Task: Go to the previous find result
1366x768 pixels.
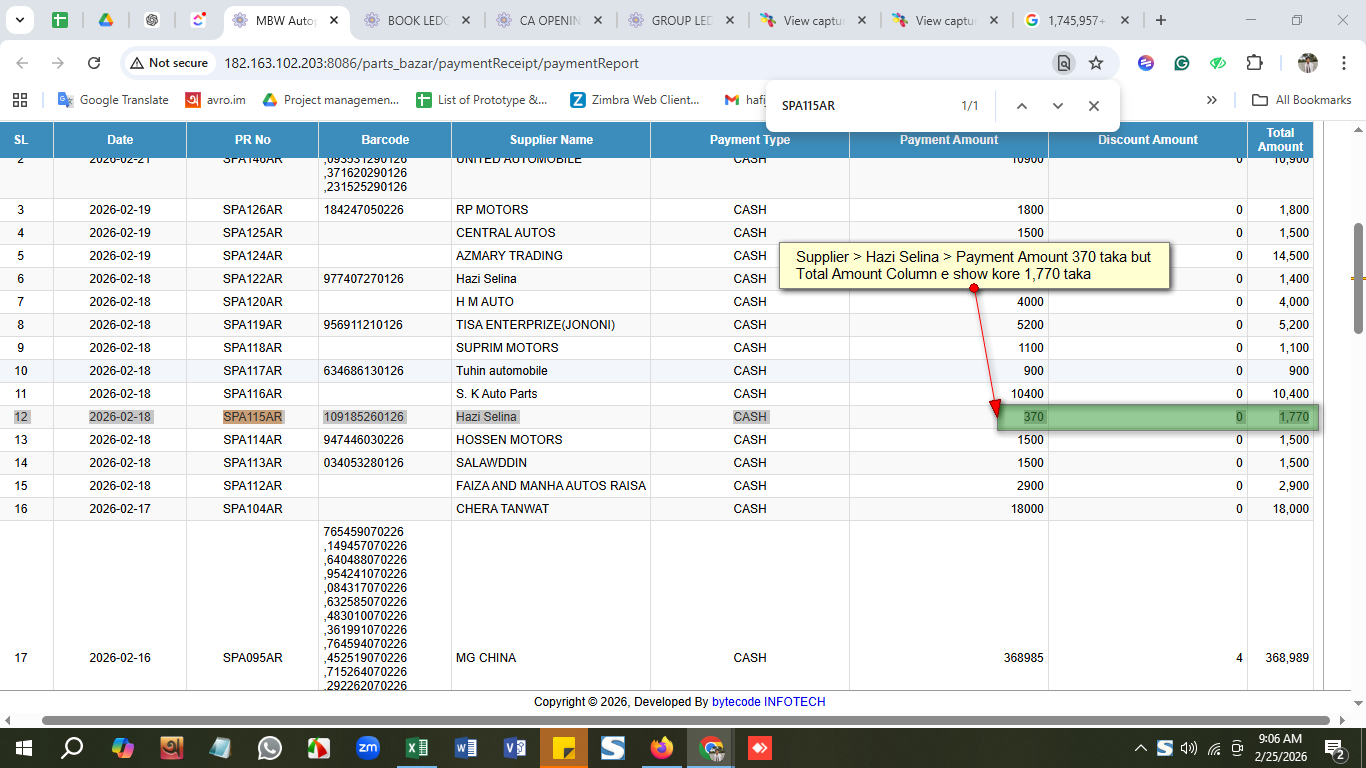Action: 1022,106
